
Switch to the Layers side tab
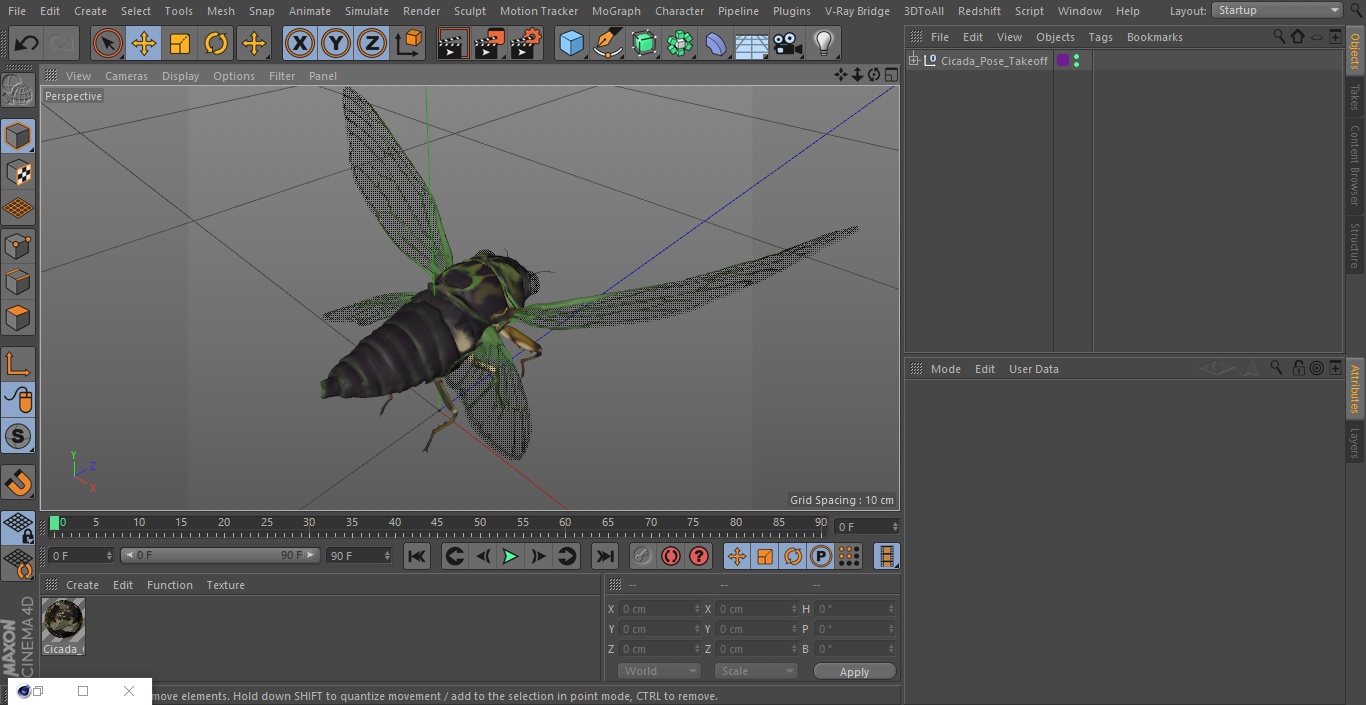click(x=1355, y=443)
